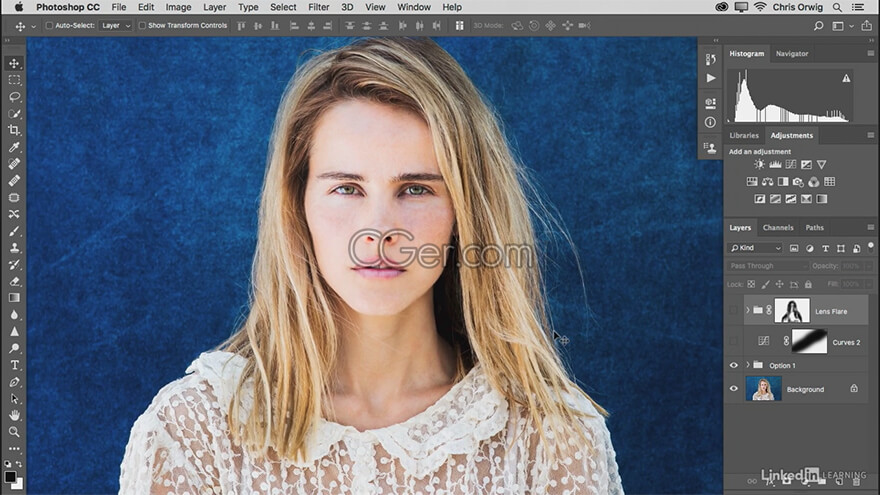
Task: Expand the Lens Flare group
Action: (x=748, y=310)
